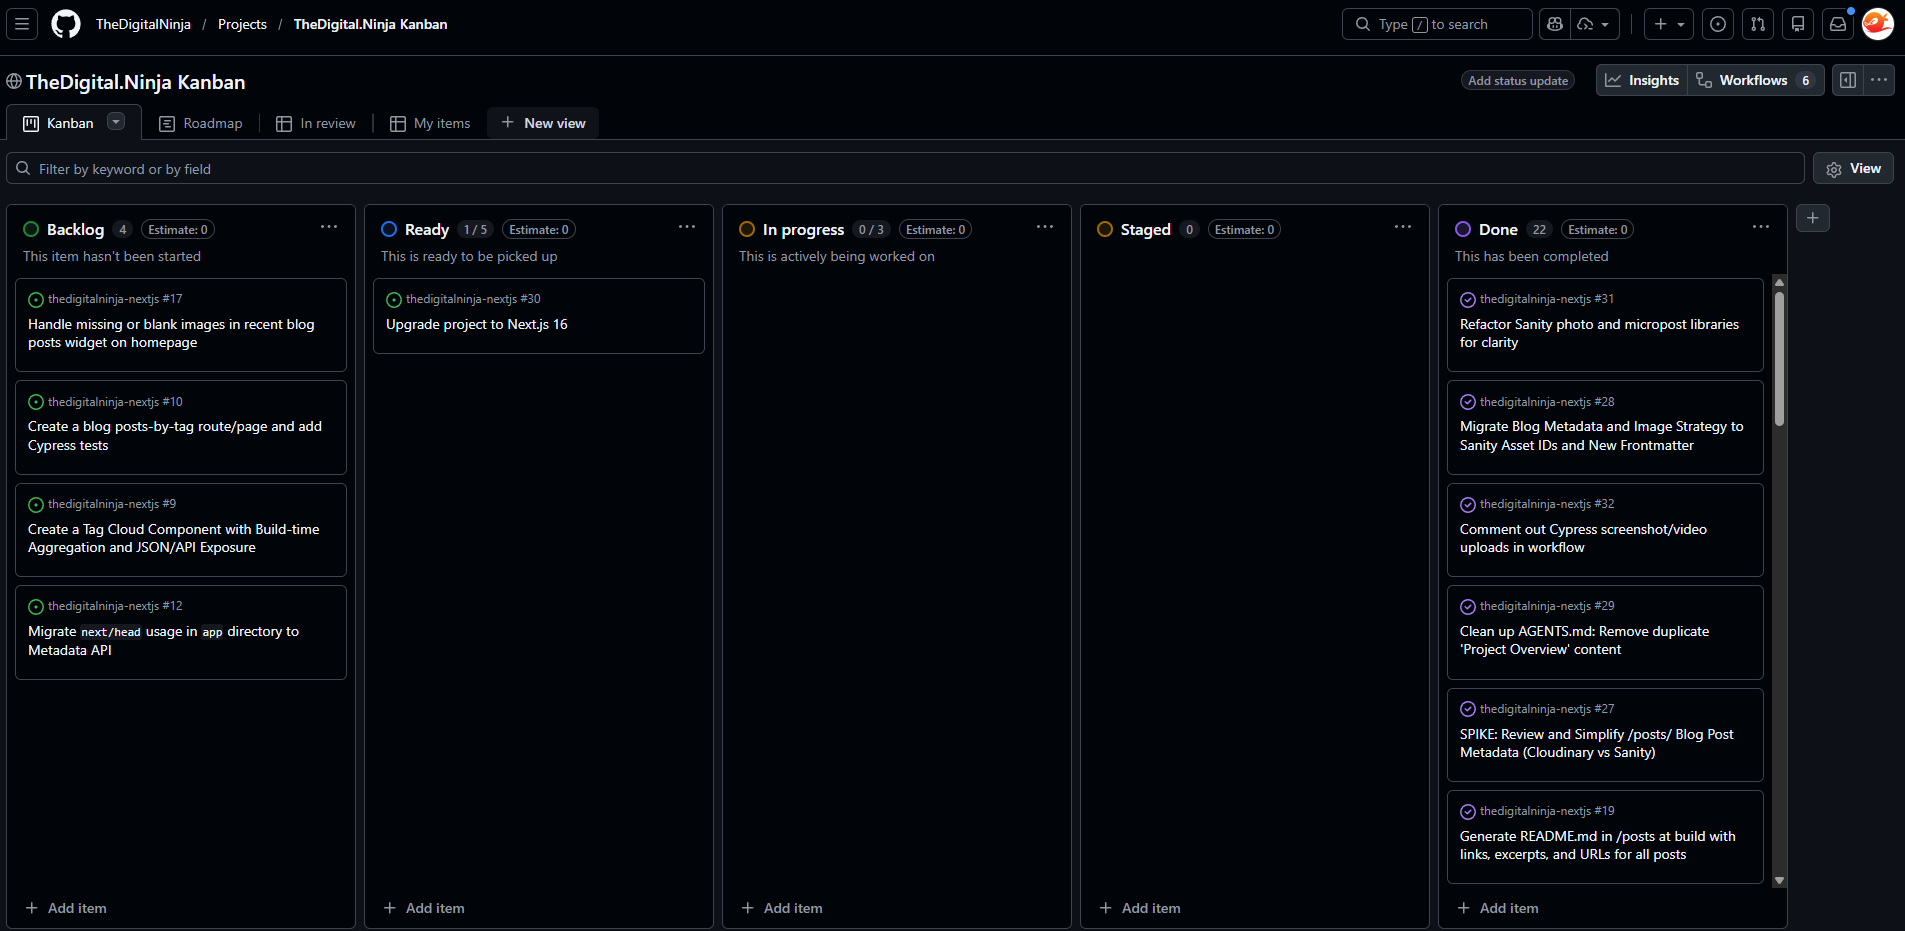The height and width of the screenshot is (931, 1905).
Task: Click TheDigitalNinja breadcrumb link
Action: coord(143,24)
